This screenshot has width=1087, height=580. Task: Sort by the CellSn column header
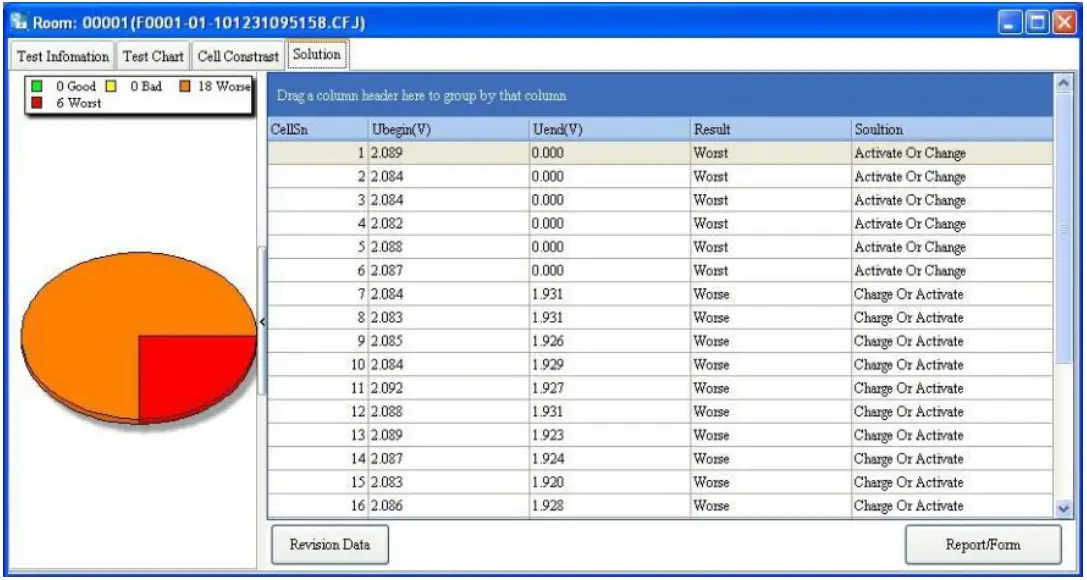(x=318, y=130)
